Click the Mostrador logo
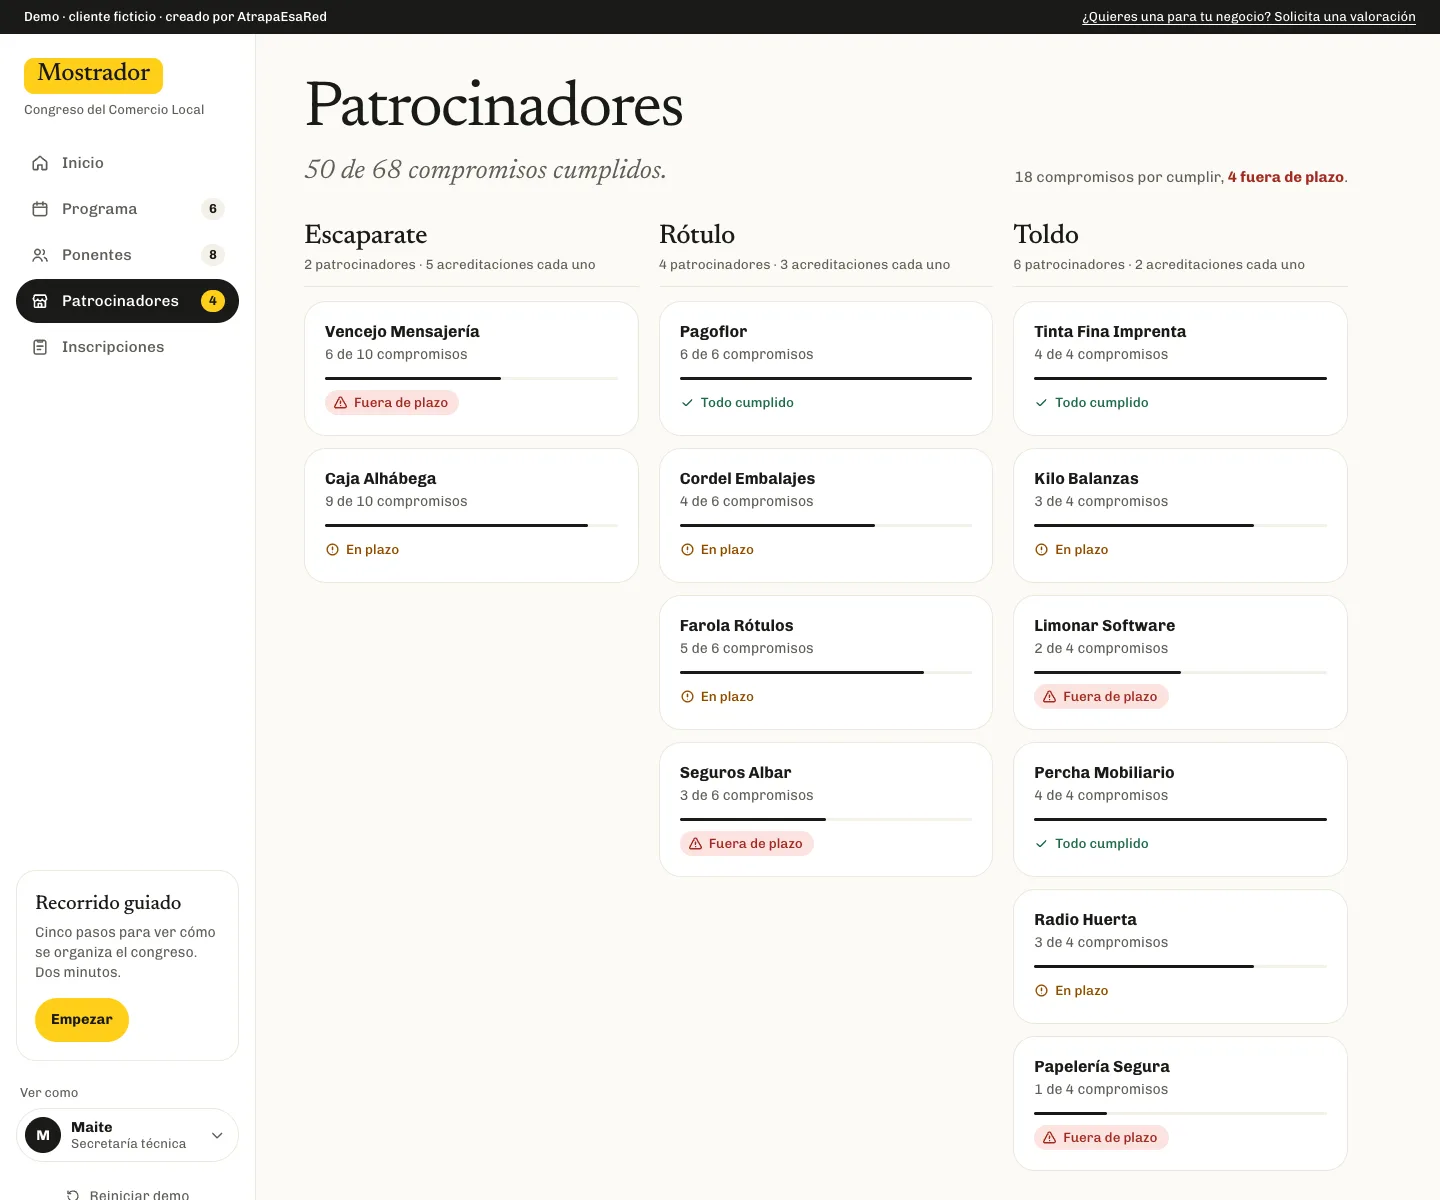 [93, 75]
